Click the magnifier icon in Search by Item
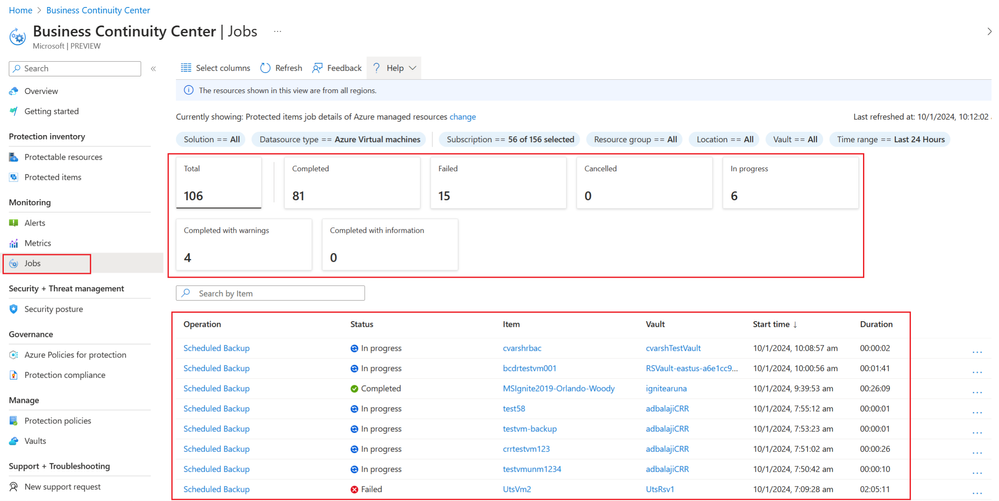This screenshot has height=501, width=999. click(x=186, y=293)
